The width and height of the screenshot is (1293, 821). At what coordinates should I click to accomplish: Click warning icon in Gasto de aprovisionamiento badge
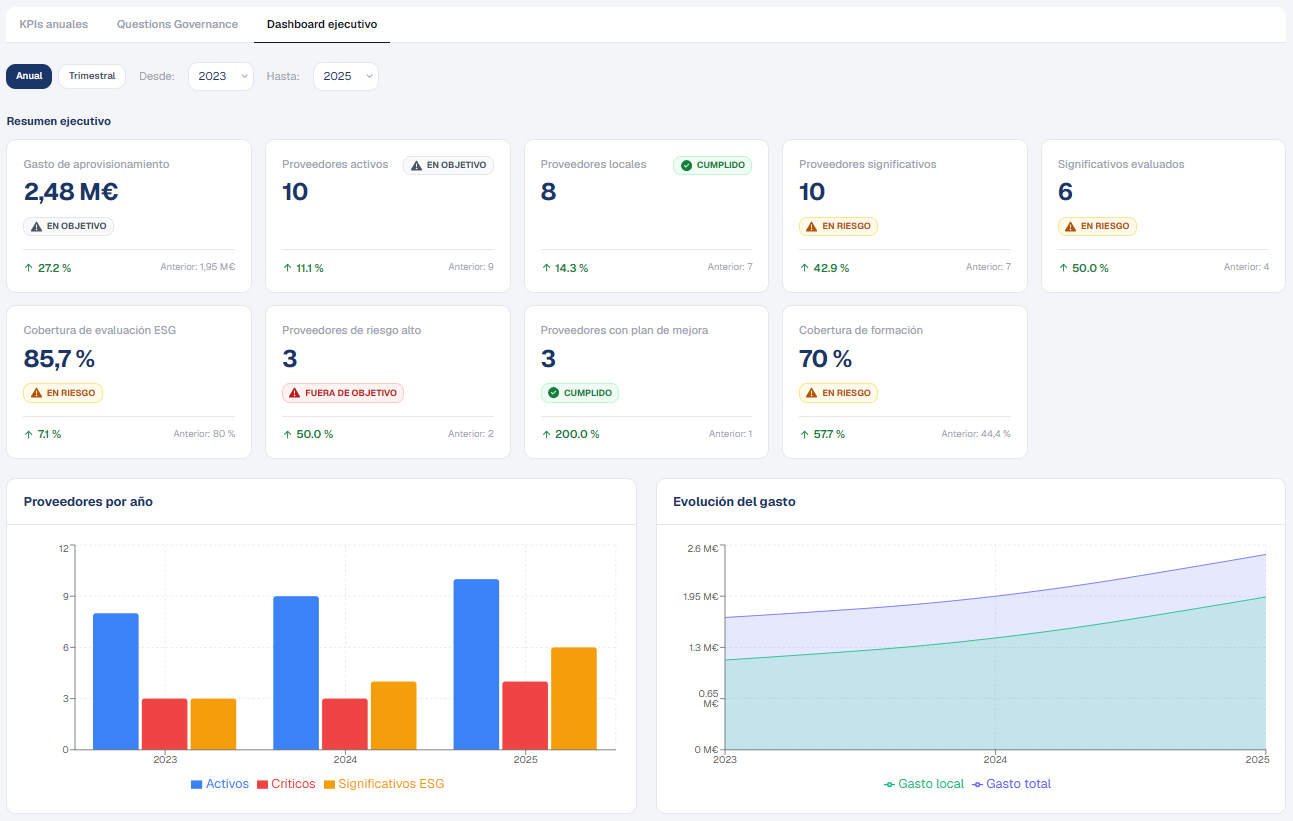[37, 226]
